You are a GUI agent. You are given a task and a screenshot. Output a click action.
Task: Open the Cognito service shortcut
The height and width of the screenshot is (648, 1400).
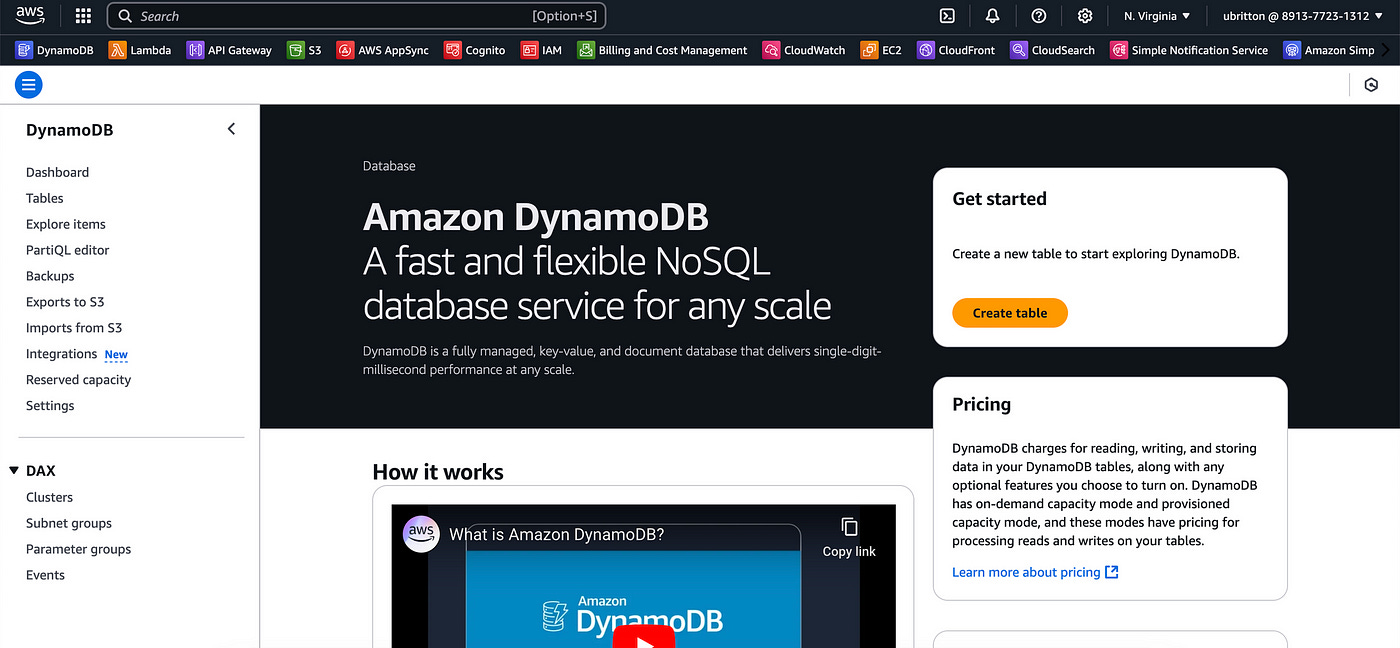(x=473, y=49)
